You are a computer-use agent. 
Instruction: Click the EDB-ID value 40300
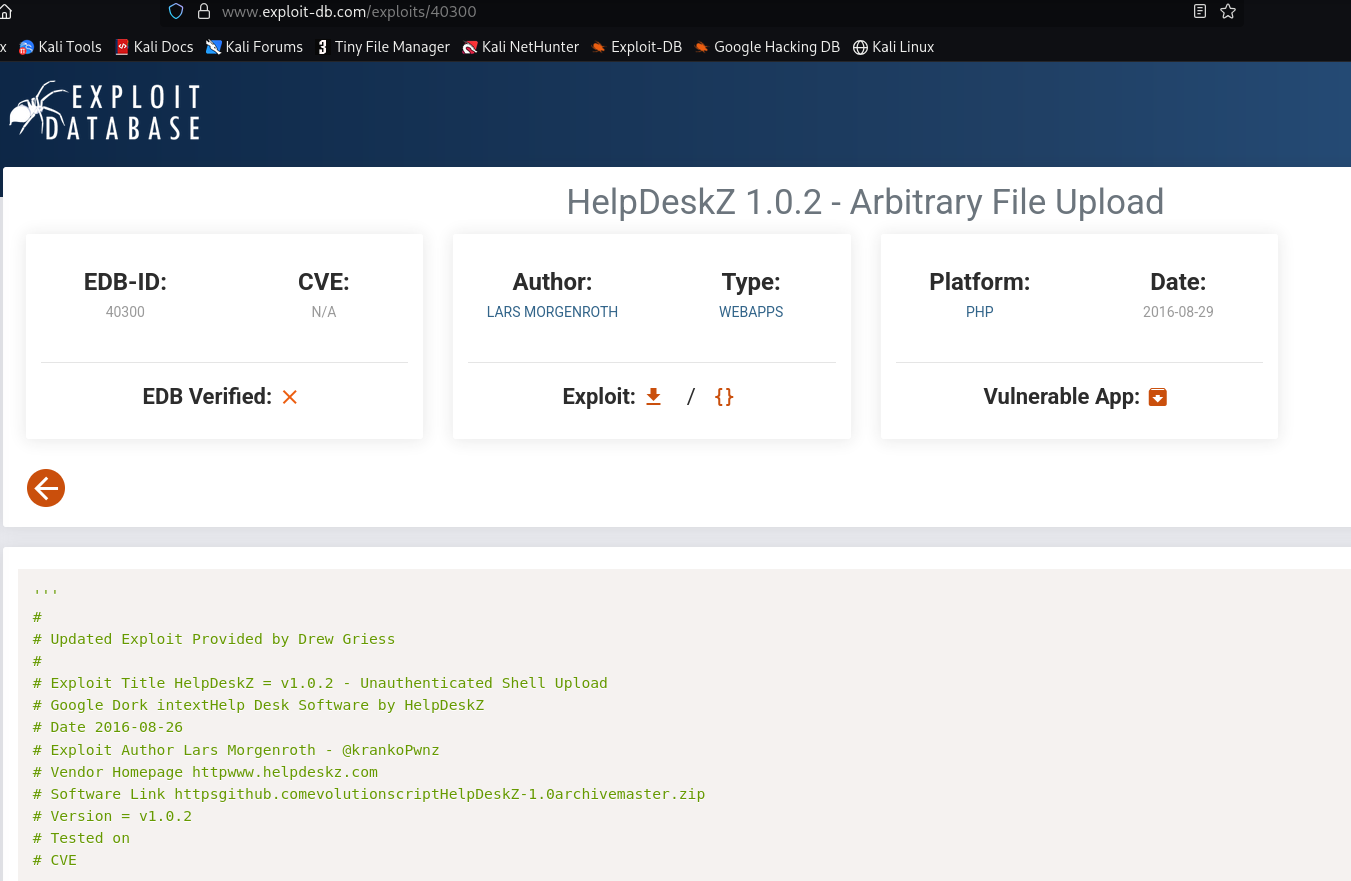pyautogui.click(x=125, y=312)
